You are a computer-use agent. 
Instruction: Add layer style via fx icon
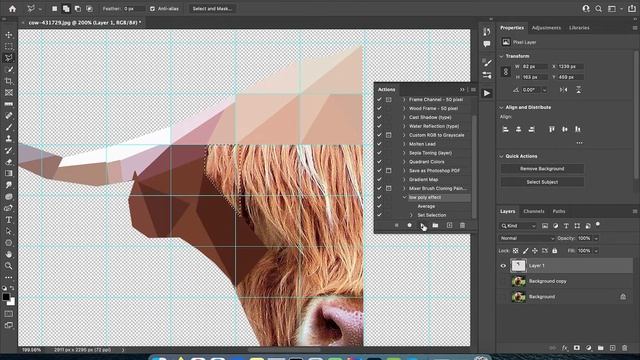[564, 348]
